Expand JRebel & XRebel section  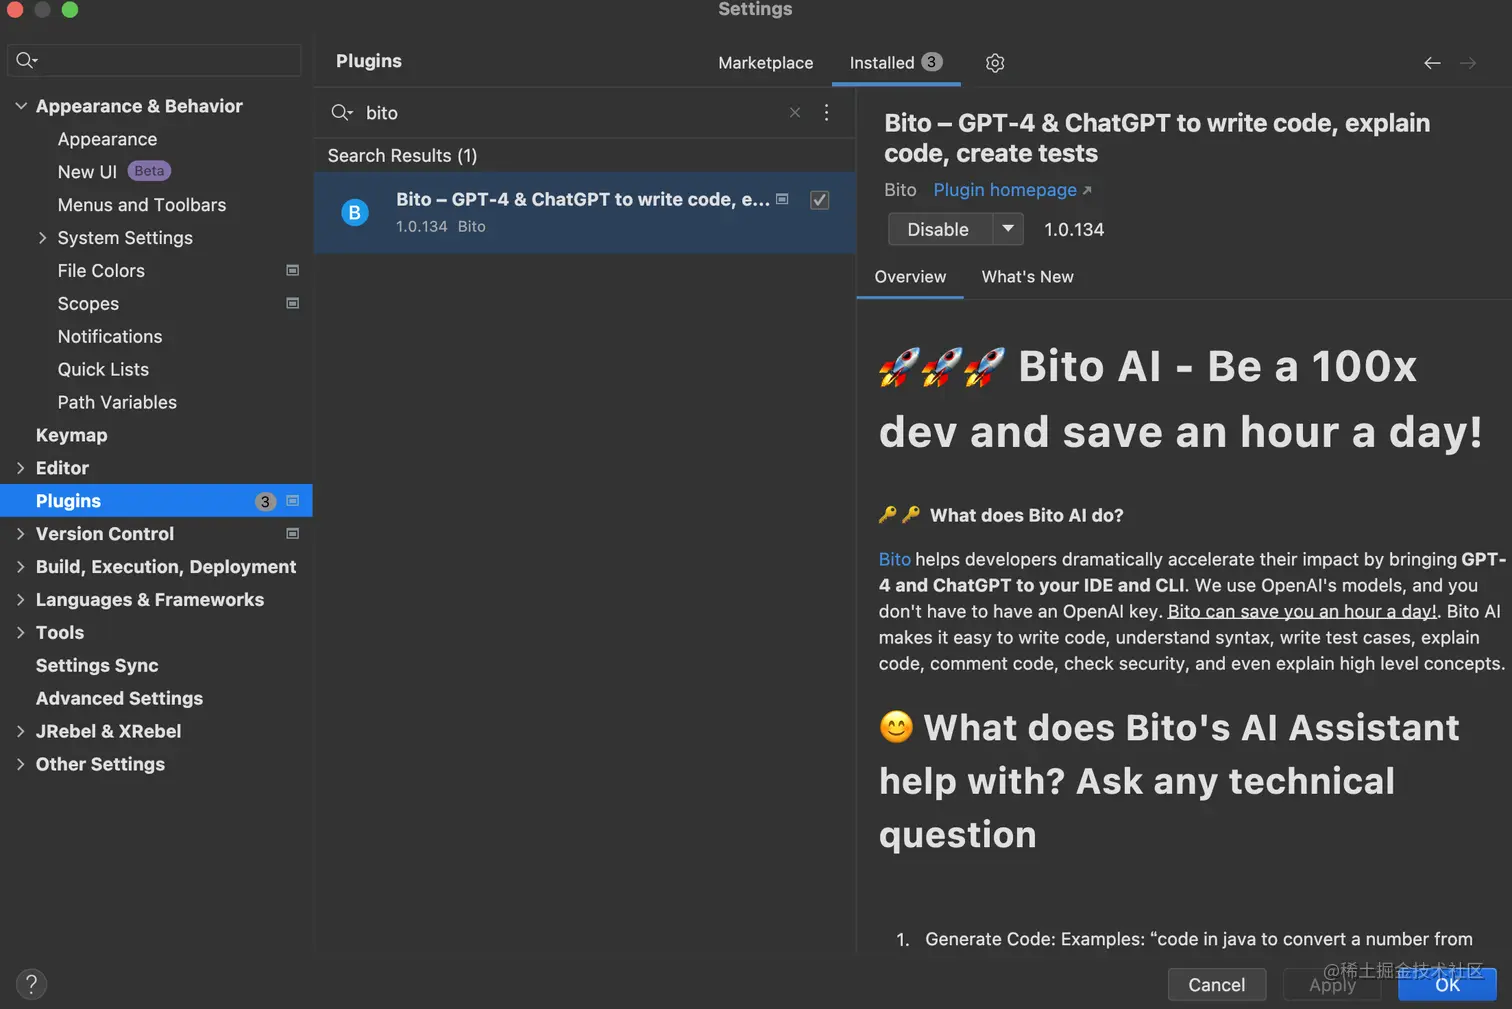20,731
